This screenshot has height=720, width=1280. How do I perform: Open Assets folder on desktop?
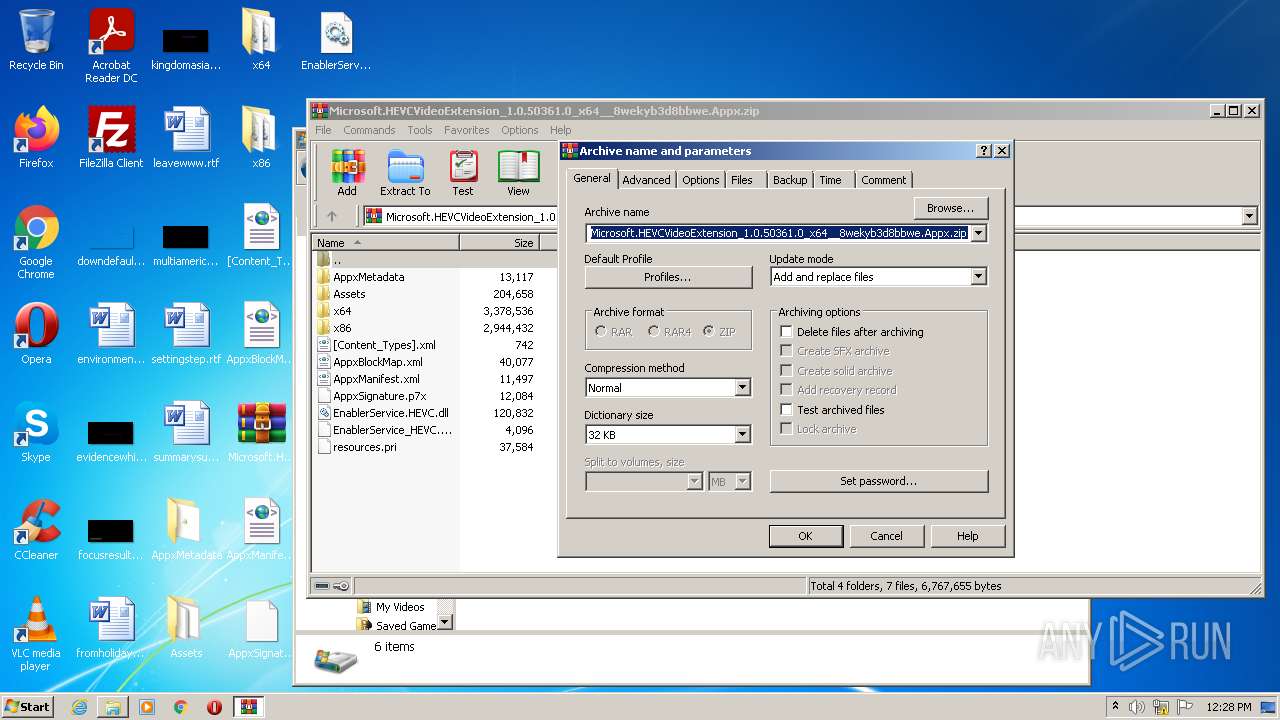coord(186,628)
